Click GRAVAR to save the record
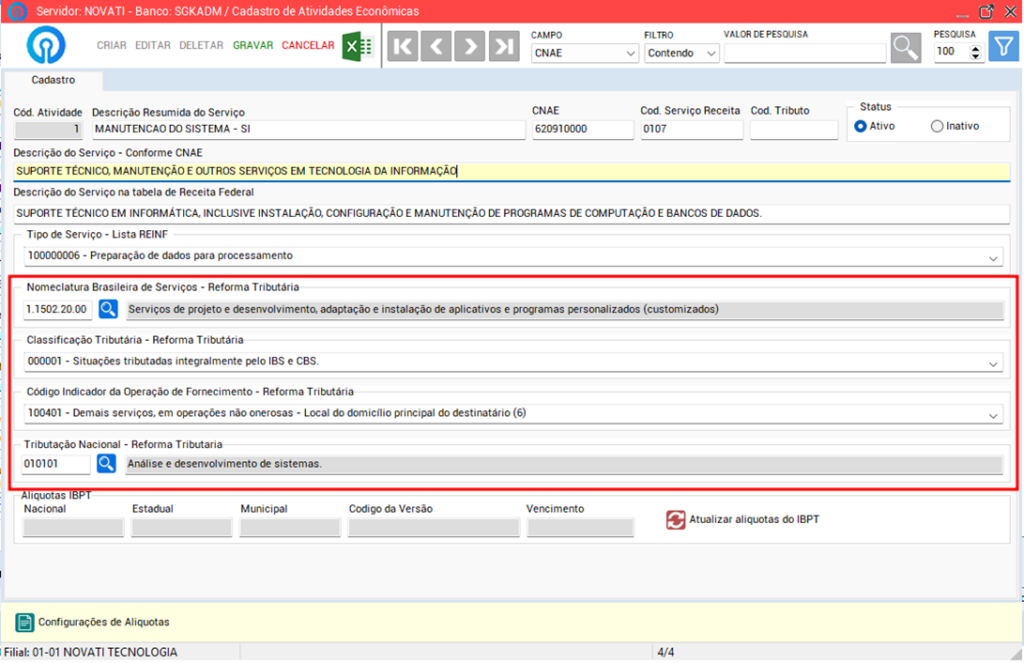This screenshot has height=663, width=1024. coord(252,45)
